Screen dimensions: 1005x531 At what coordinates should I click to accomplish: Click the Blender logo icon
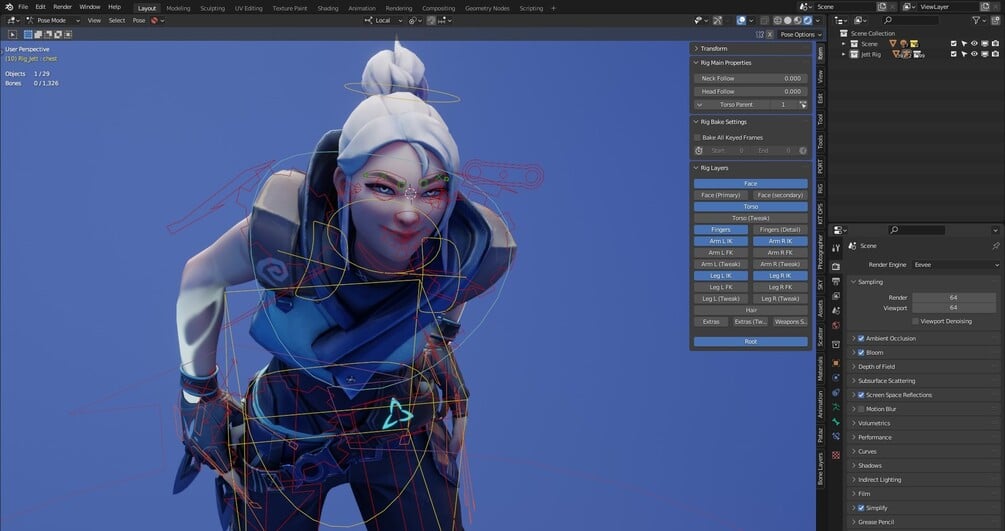9,7
